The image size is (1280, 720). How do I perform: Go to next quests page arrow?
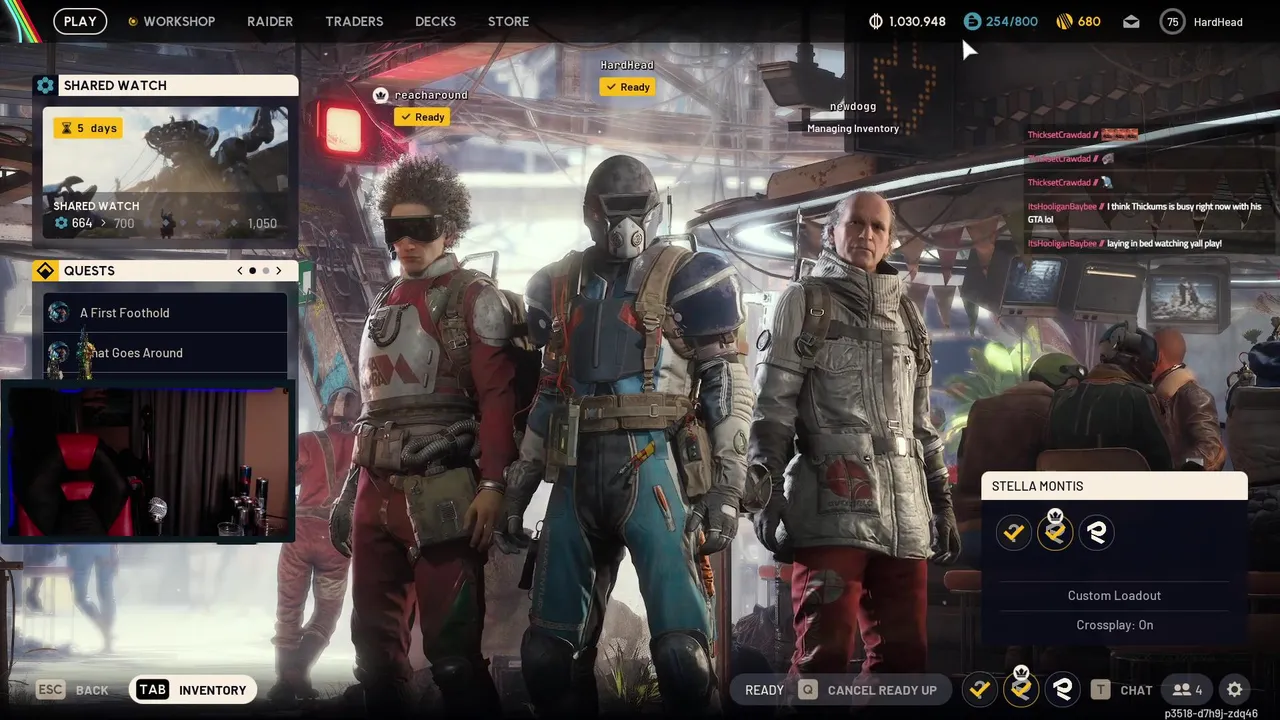tap(278, 271)
